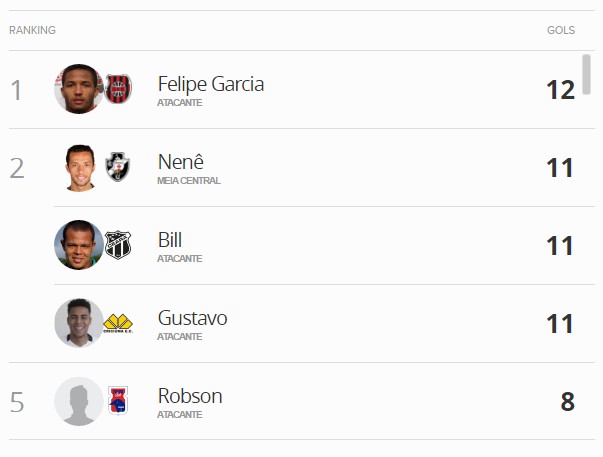The height and width of the screenshot is (457, 603).
Task: Open Gustavo's player photo
Action: (x=78, y=323)
